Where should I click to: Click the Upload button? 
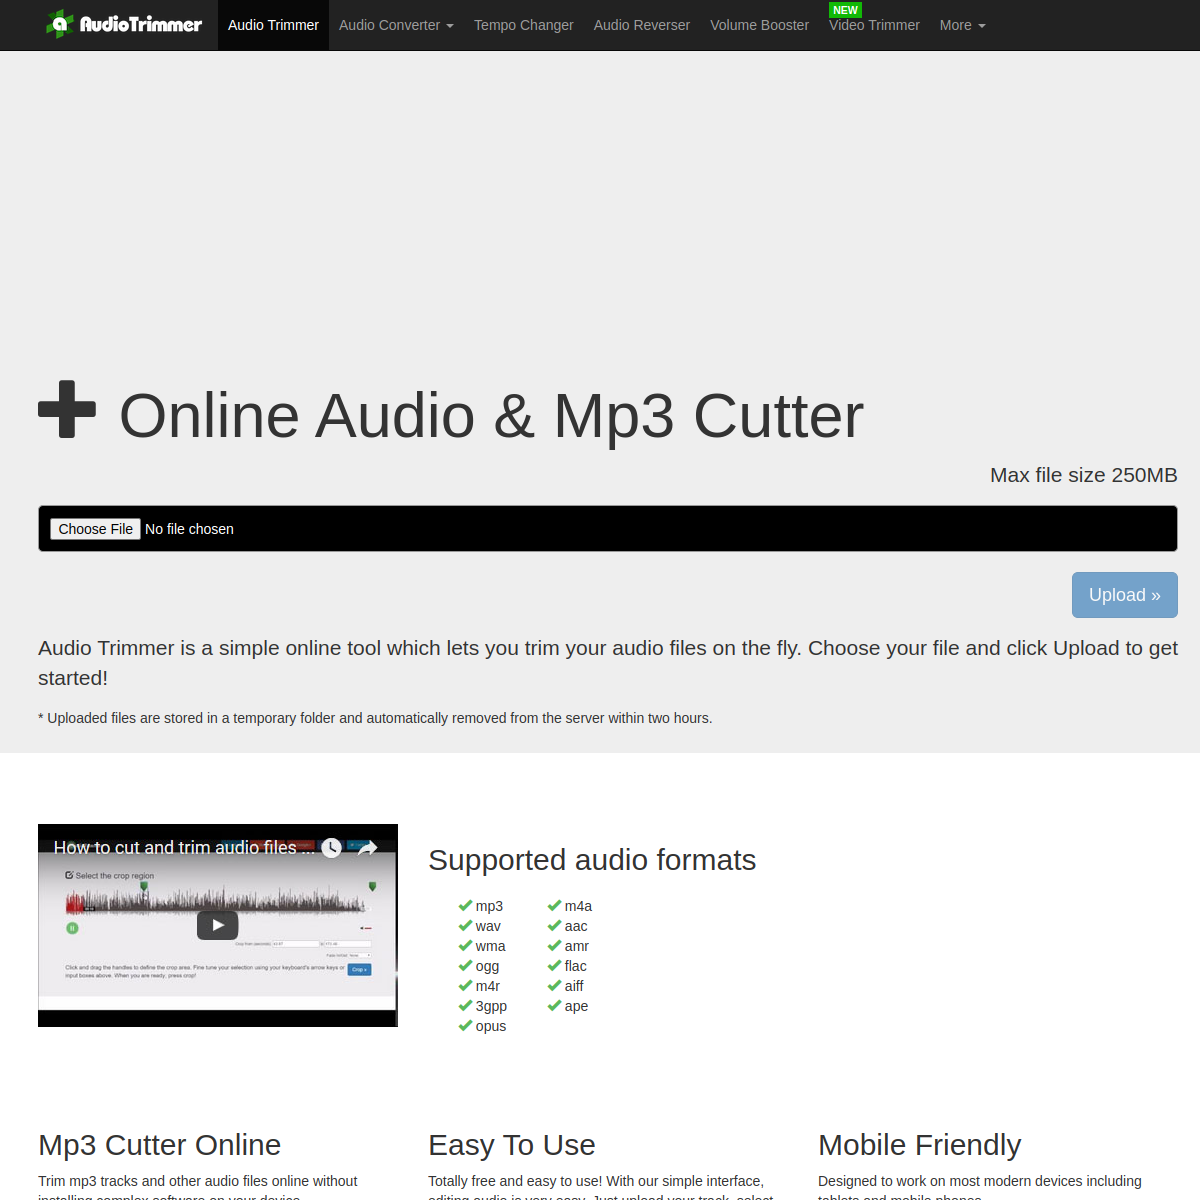point(1124,594)
